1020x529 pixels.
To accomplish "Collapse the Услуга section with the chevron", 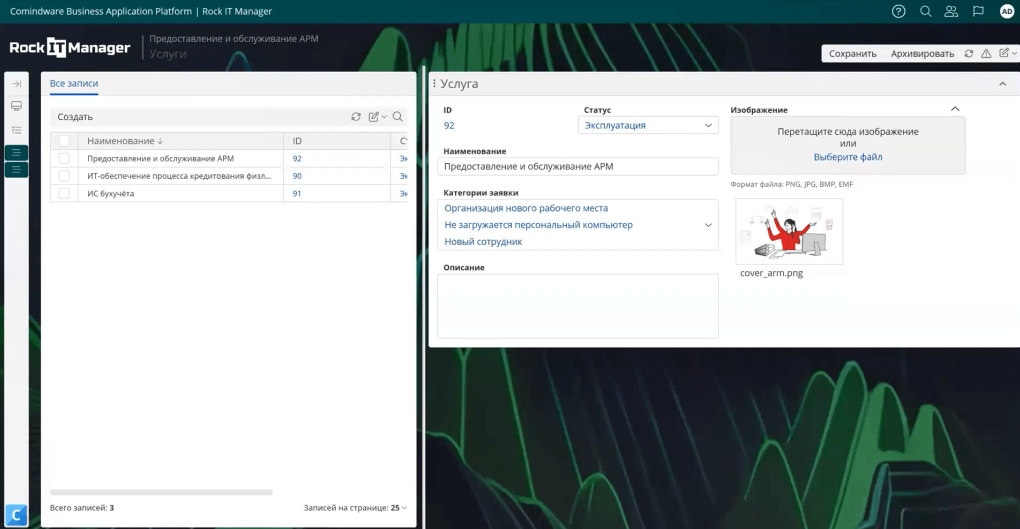I will (1002, 85).
